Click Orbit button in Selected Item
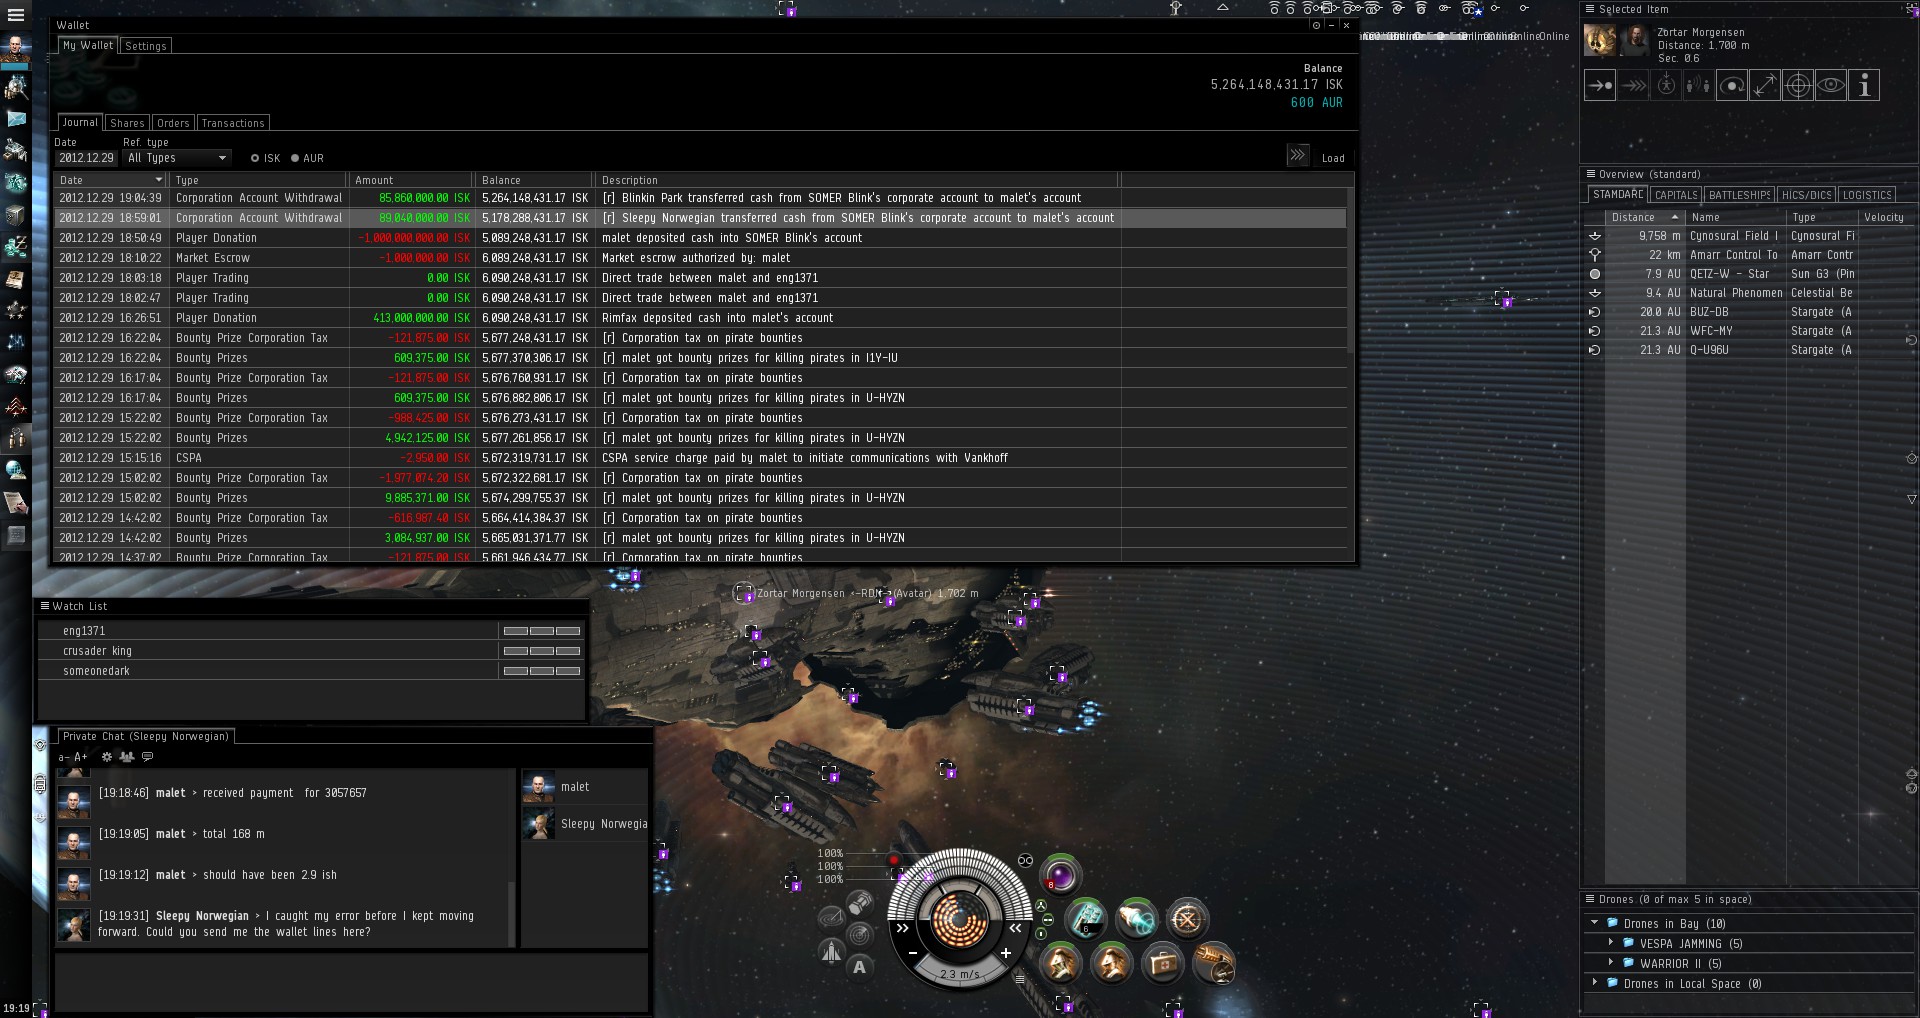Image resolution: width=1920 pixels, height=1018 pixels. [x=1732, y=85]
